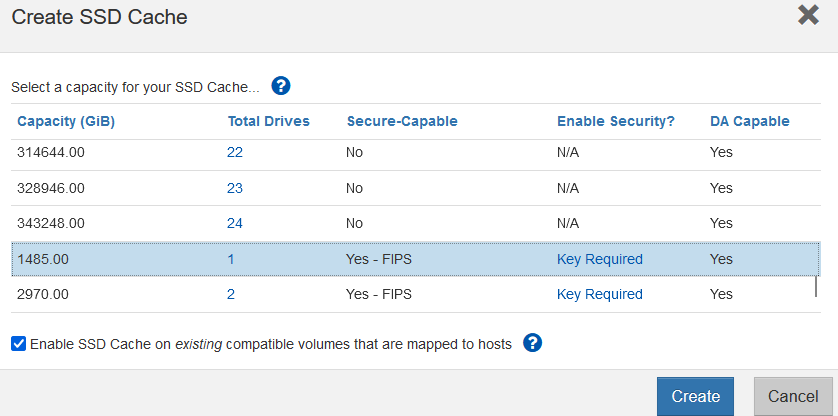Sort by Secure-Capable column header

(402, 121)
